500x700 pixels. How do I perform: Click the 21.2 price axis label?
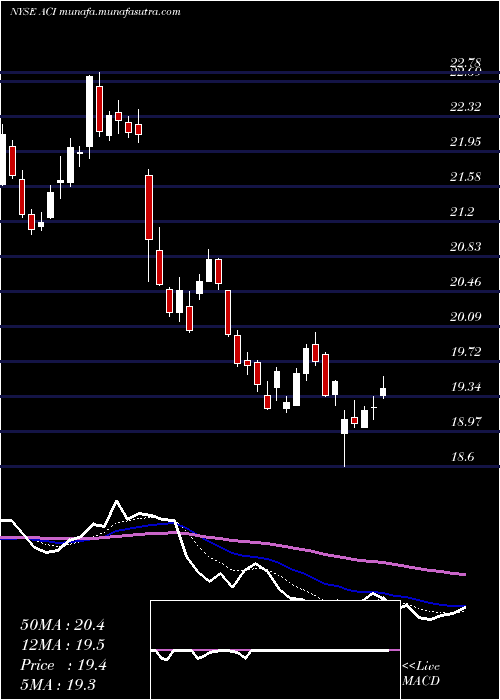[x=464, y=212]
